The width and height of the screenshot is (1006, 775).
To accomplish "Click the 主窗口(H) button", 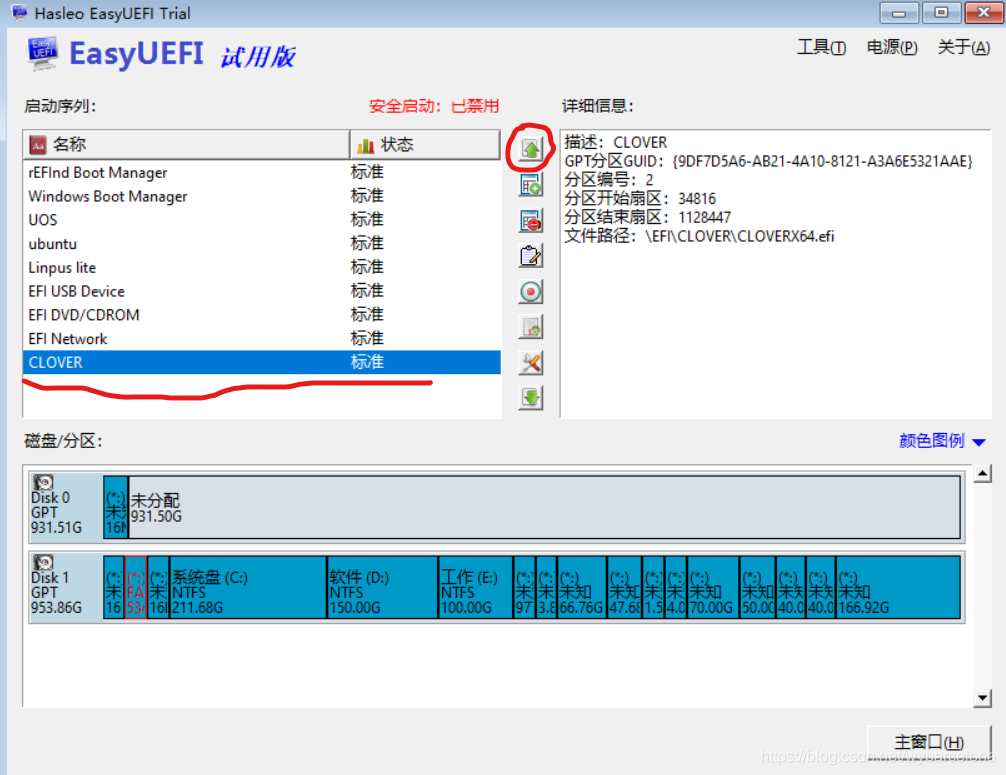I will pyautogui.click(x=929, y=742).
